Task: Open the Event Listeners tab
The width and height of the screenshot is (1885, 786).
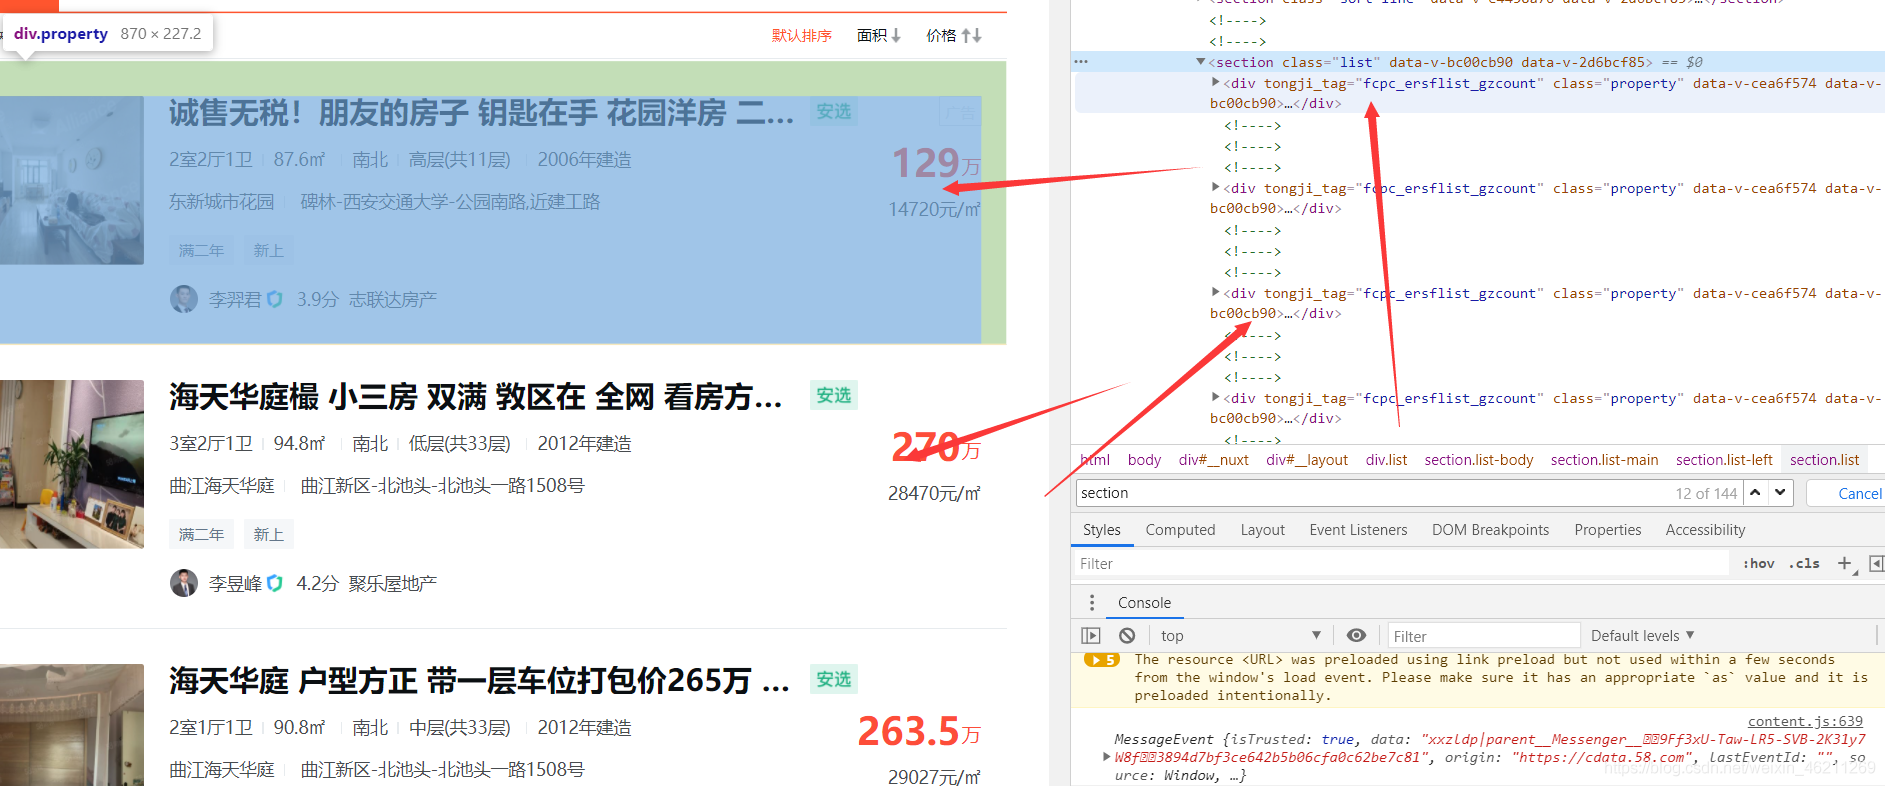Action: coord(1358,530)
